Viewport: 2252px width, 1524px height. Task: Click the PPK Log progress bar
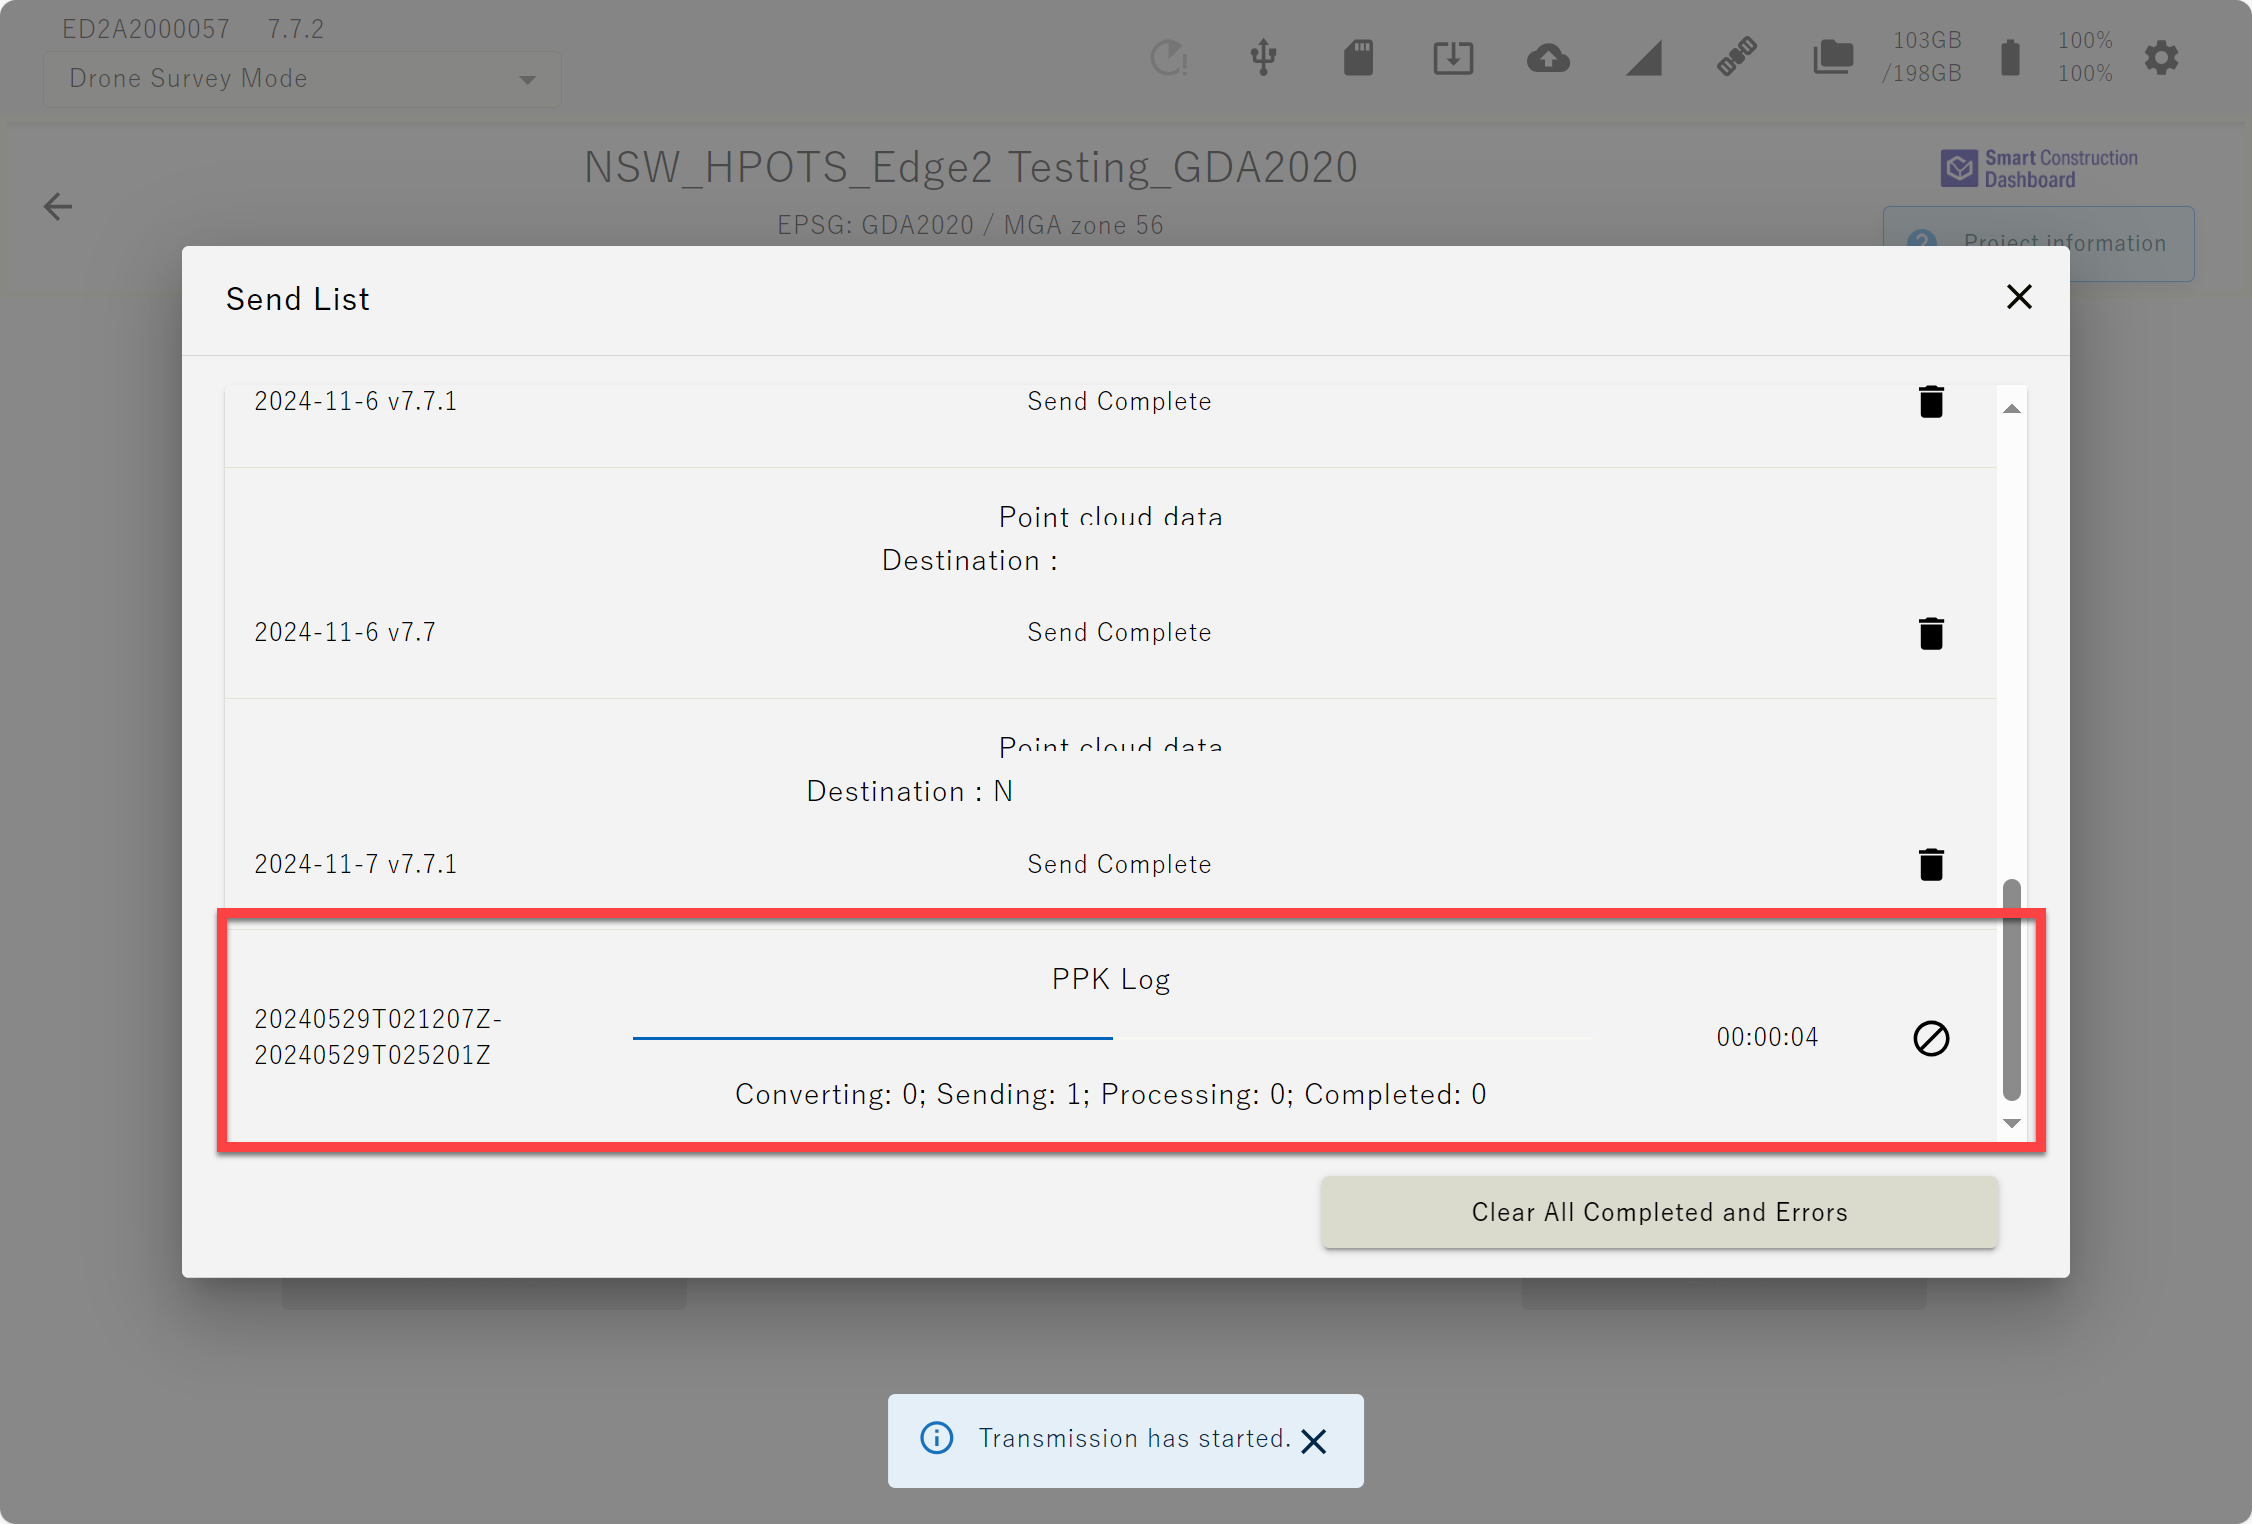(x=1111, y=1038)
